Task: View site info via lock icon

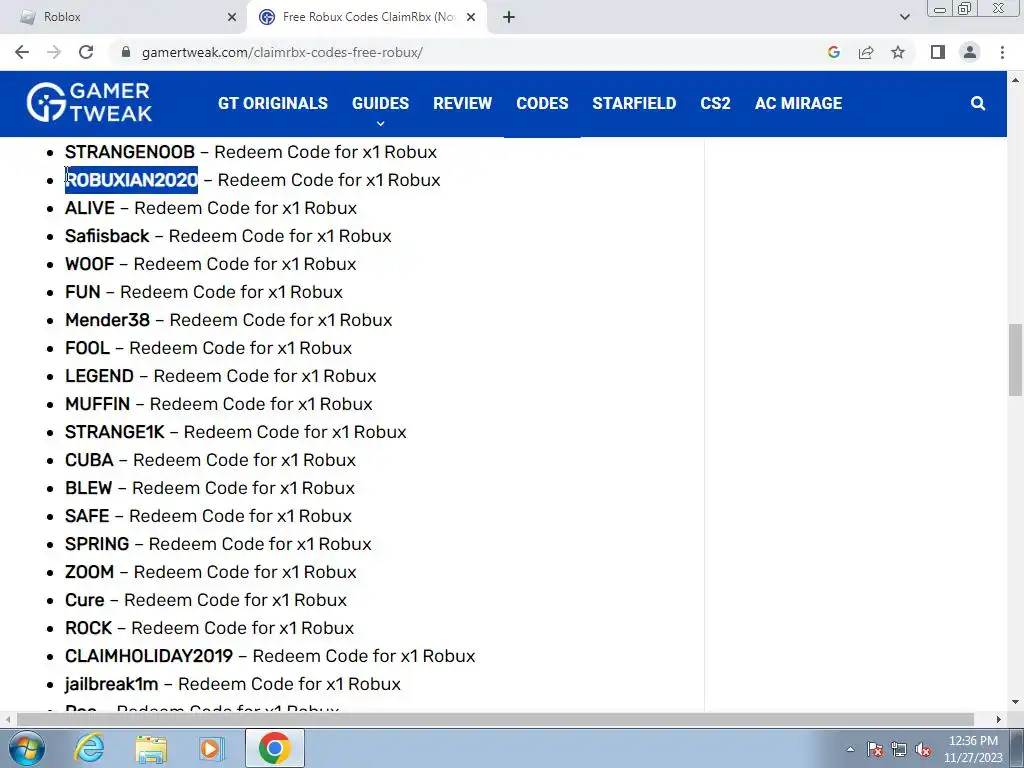Action: pos(126,52)
